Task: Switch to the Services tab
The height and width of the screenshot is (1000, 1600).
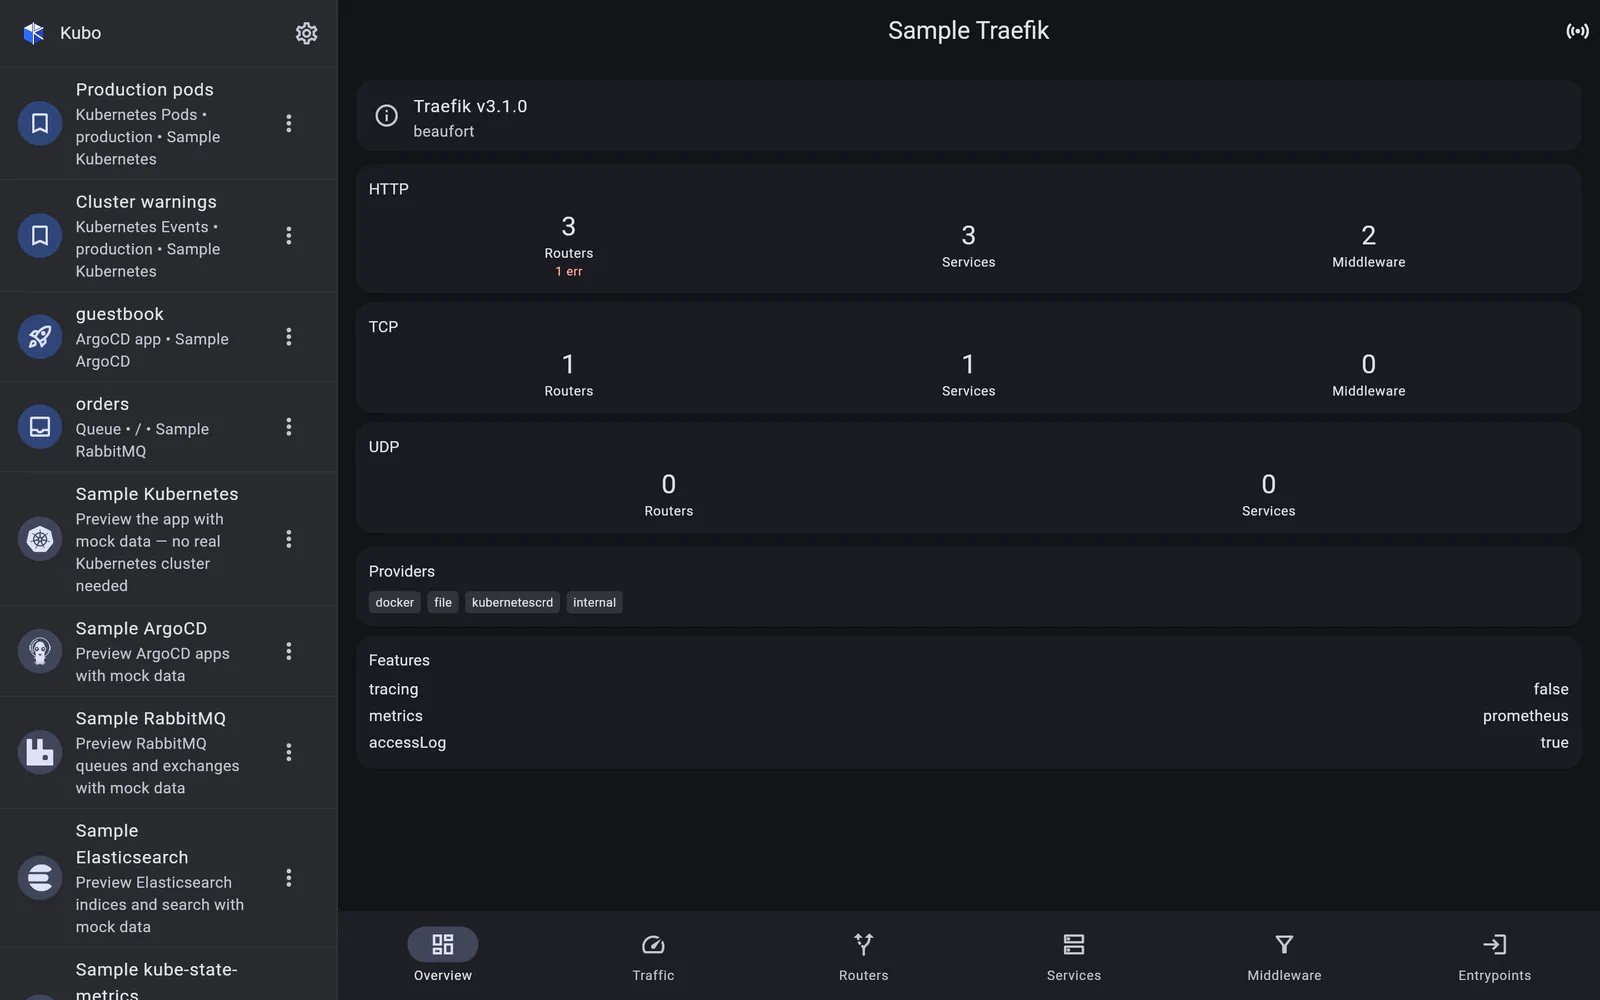Action: click(1074, 955)
